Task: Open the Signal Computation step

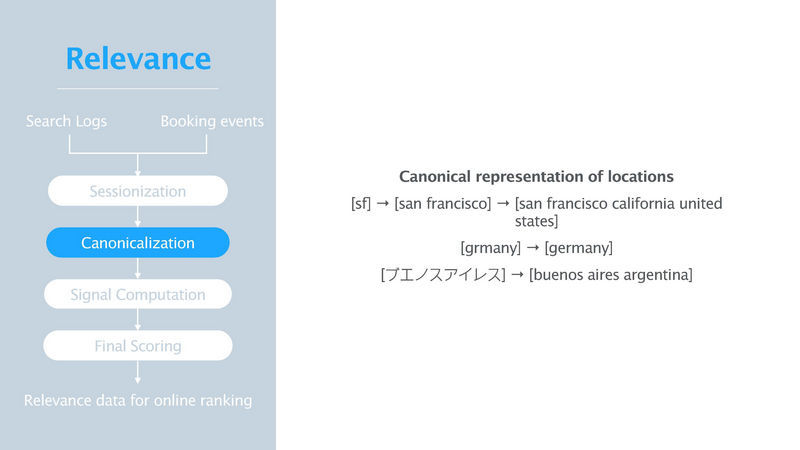Action: pyautogui.click(x=138, y=295)
